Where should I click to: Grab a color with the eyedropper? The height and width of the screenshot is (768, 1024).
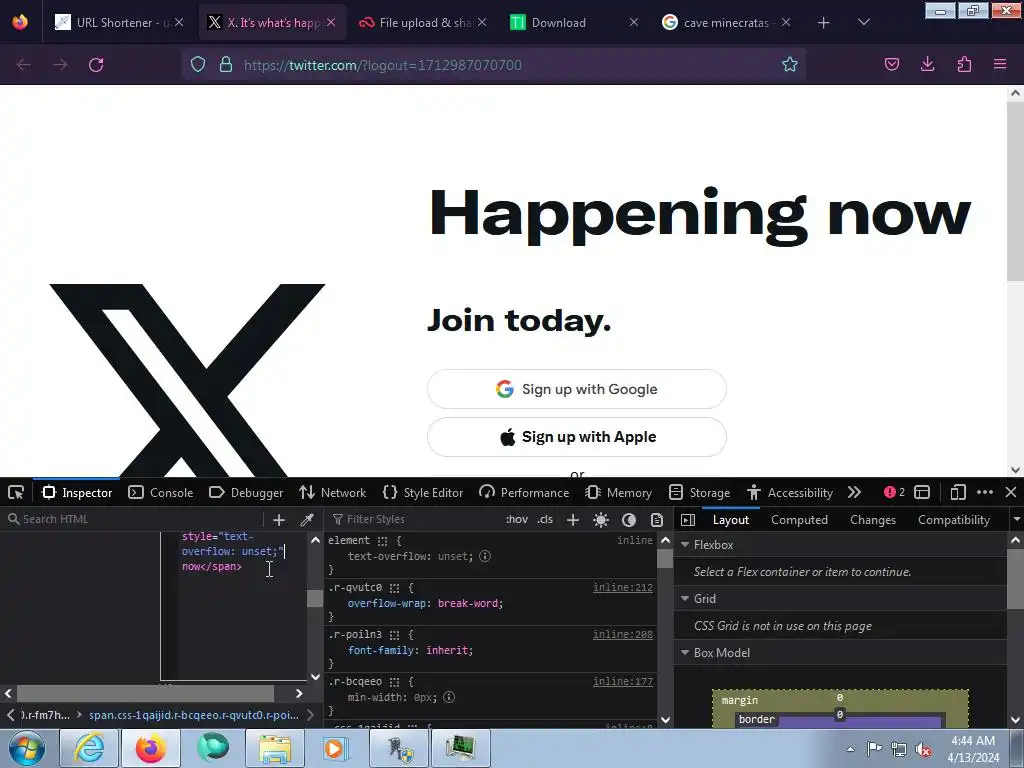[306, 519]
